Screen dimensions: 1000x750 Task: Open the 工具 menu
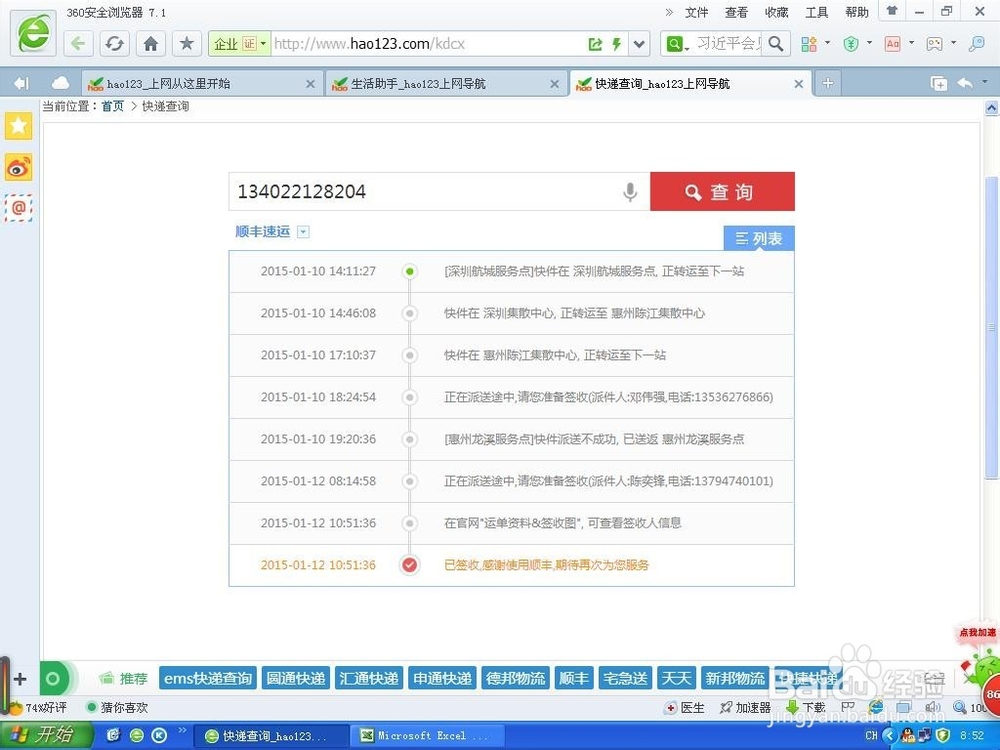817,12
